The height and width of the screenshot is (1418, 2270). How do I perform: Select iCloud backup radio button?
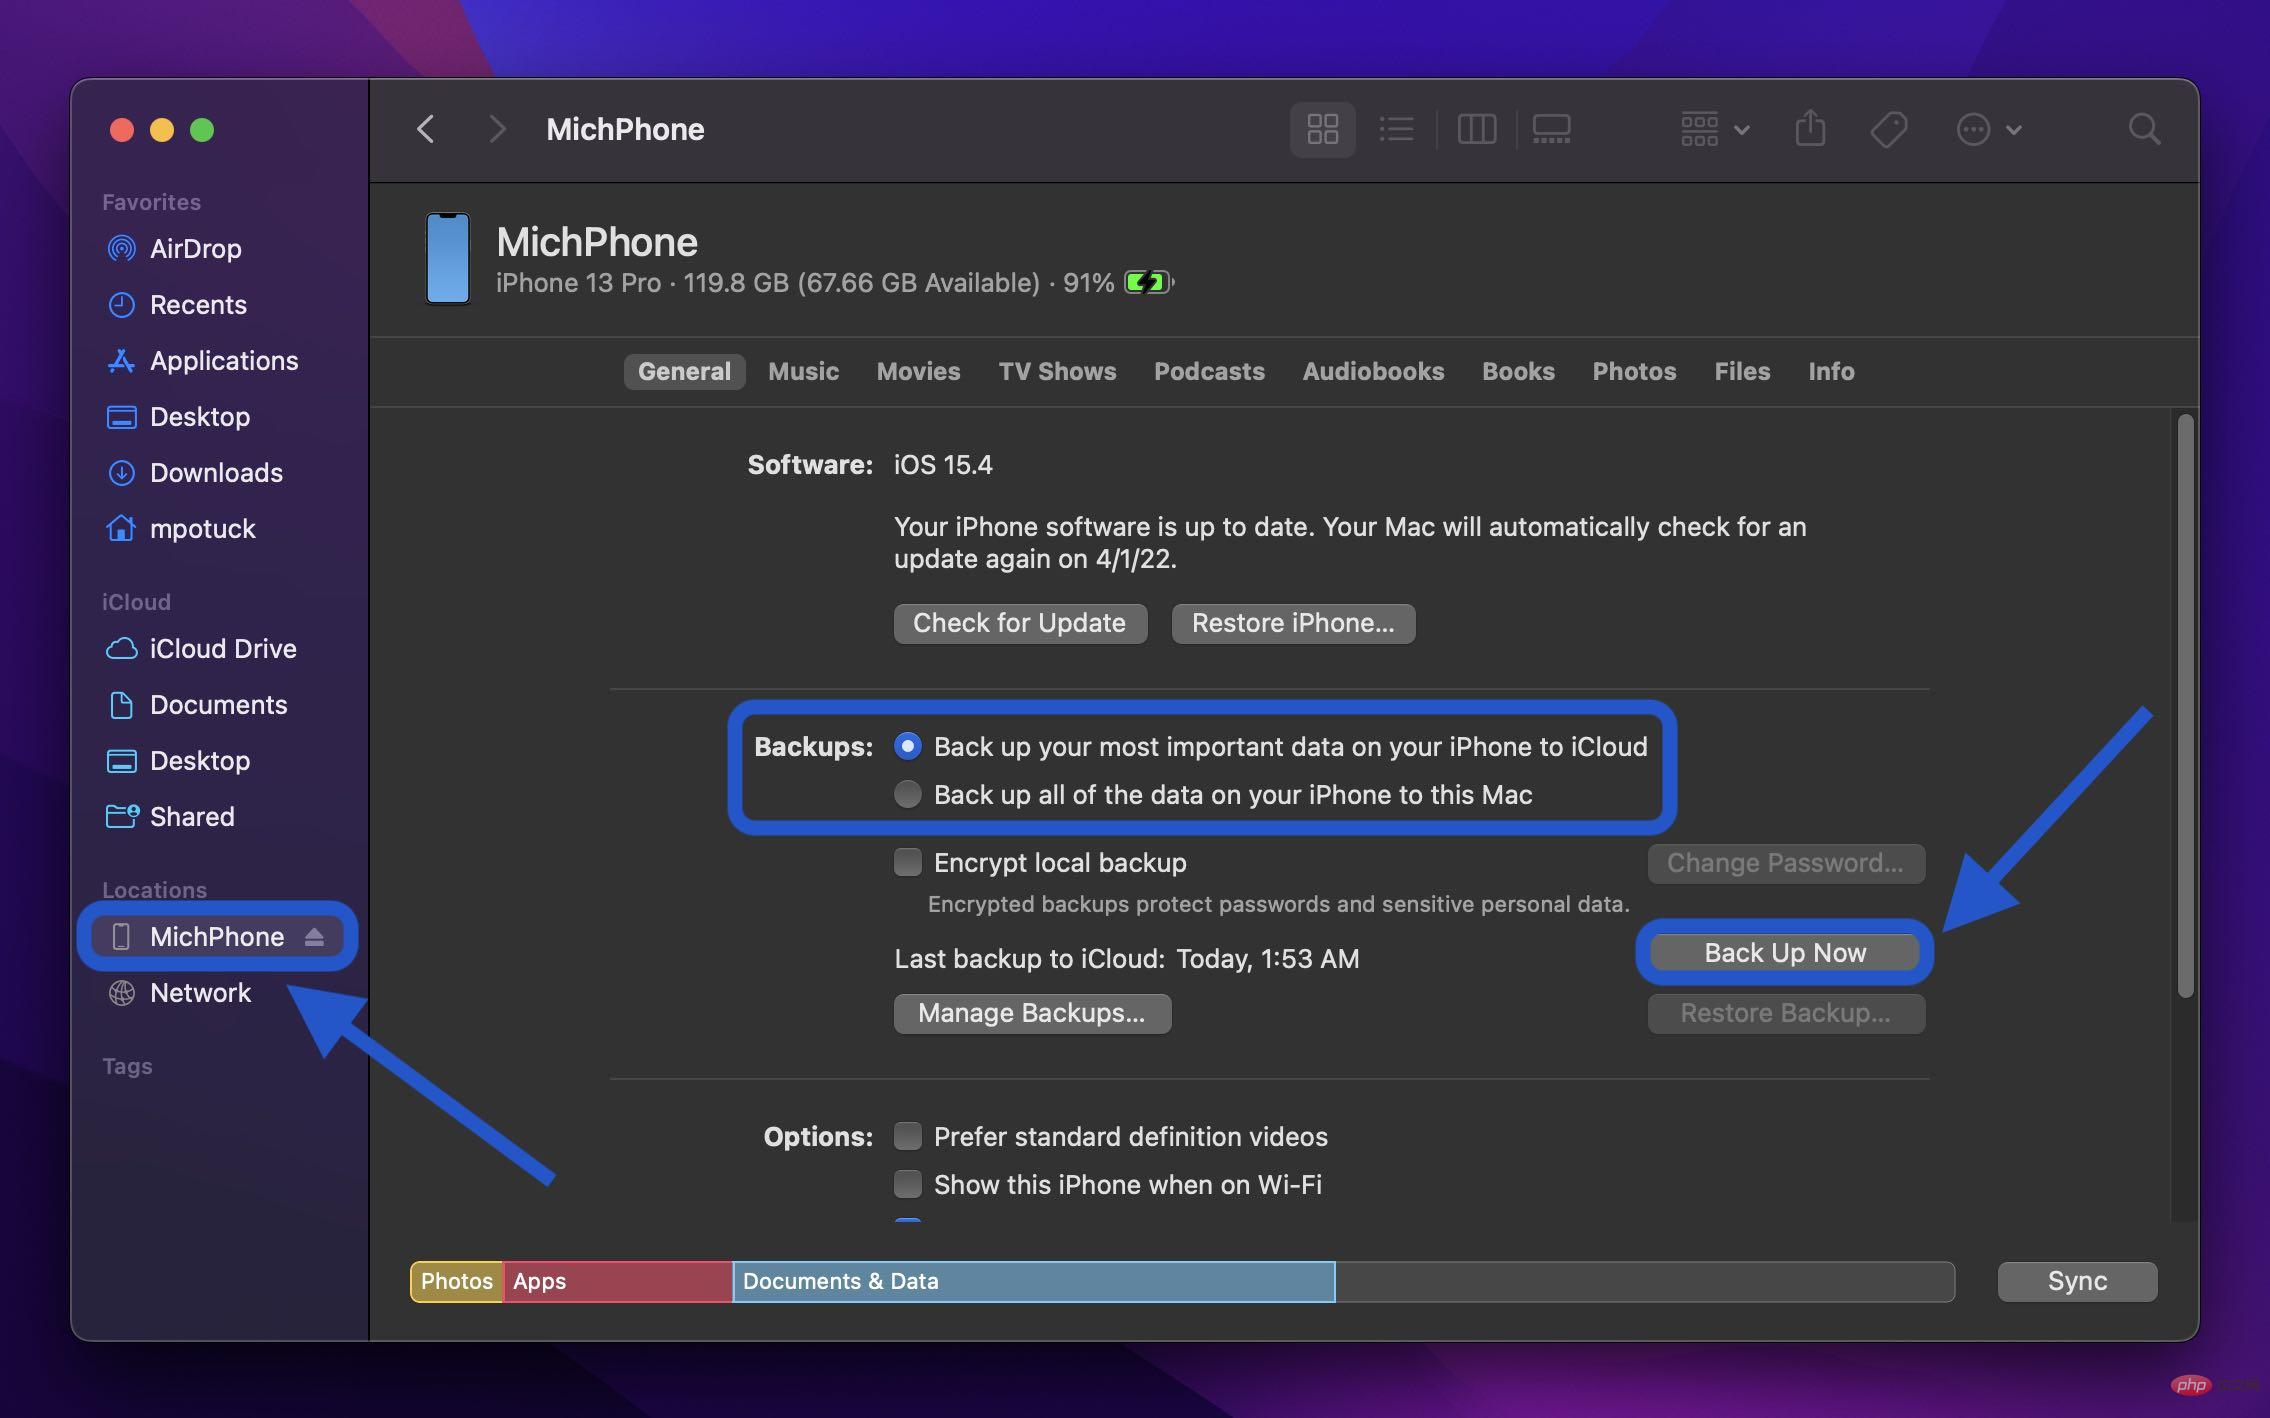tap(906, 747)
